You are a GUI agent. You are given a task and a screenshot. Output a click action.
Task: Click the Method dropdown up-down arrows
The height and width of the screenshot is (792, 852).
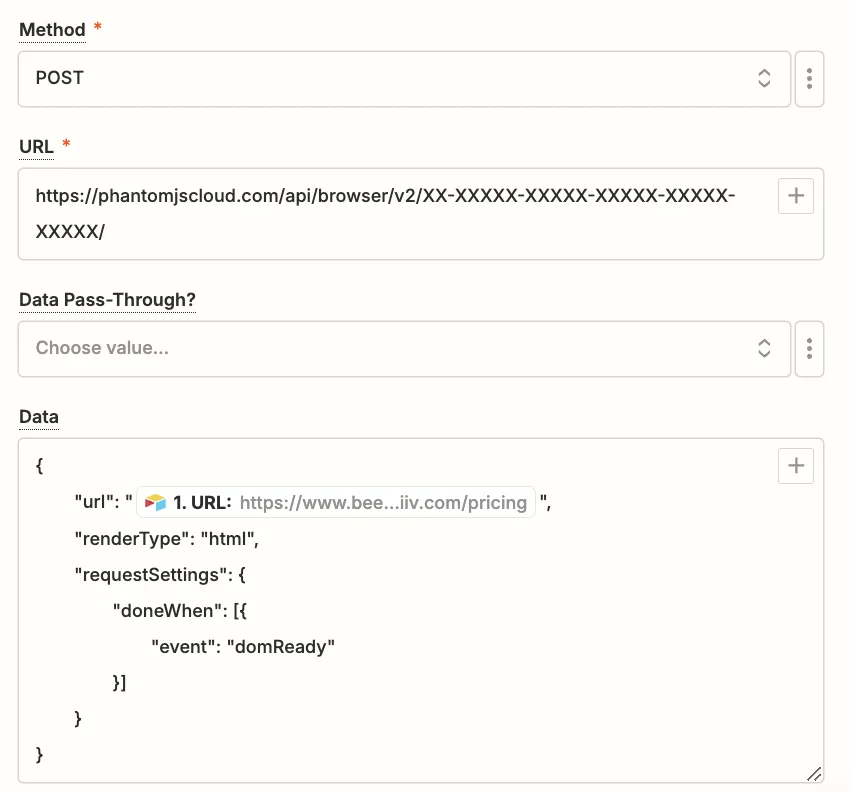point(764,78)
